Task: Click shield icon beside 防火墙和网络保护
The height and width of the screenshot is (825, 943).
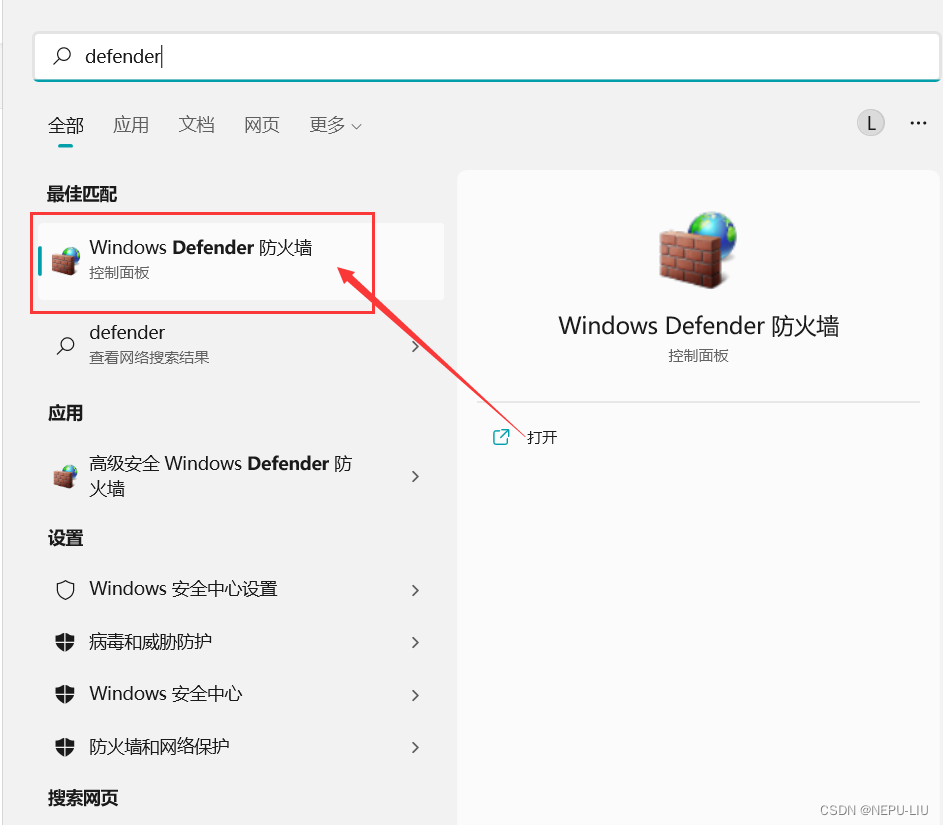Action: point(65,747)
